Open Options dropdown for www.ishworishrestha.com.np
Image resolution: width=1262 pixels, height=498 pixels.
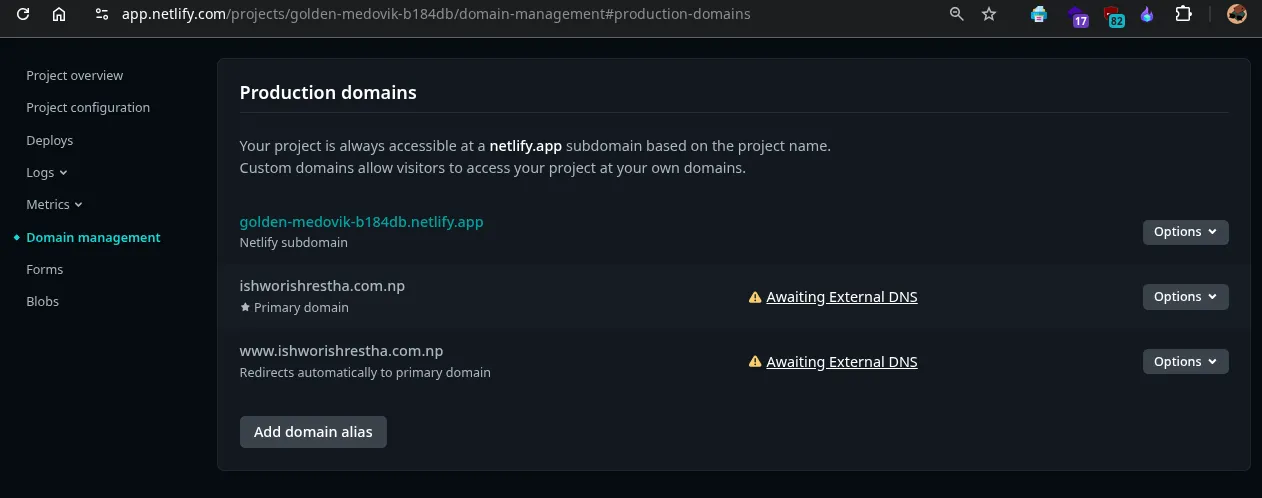(1185, 362)
